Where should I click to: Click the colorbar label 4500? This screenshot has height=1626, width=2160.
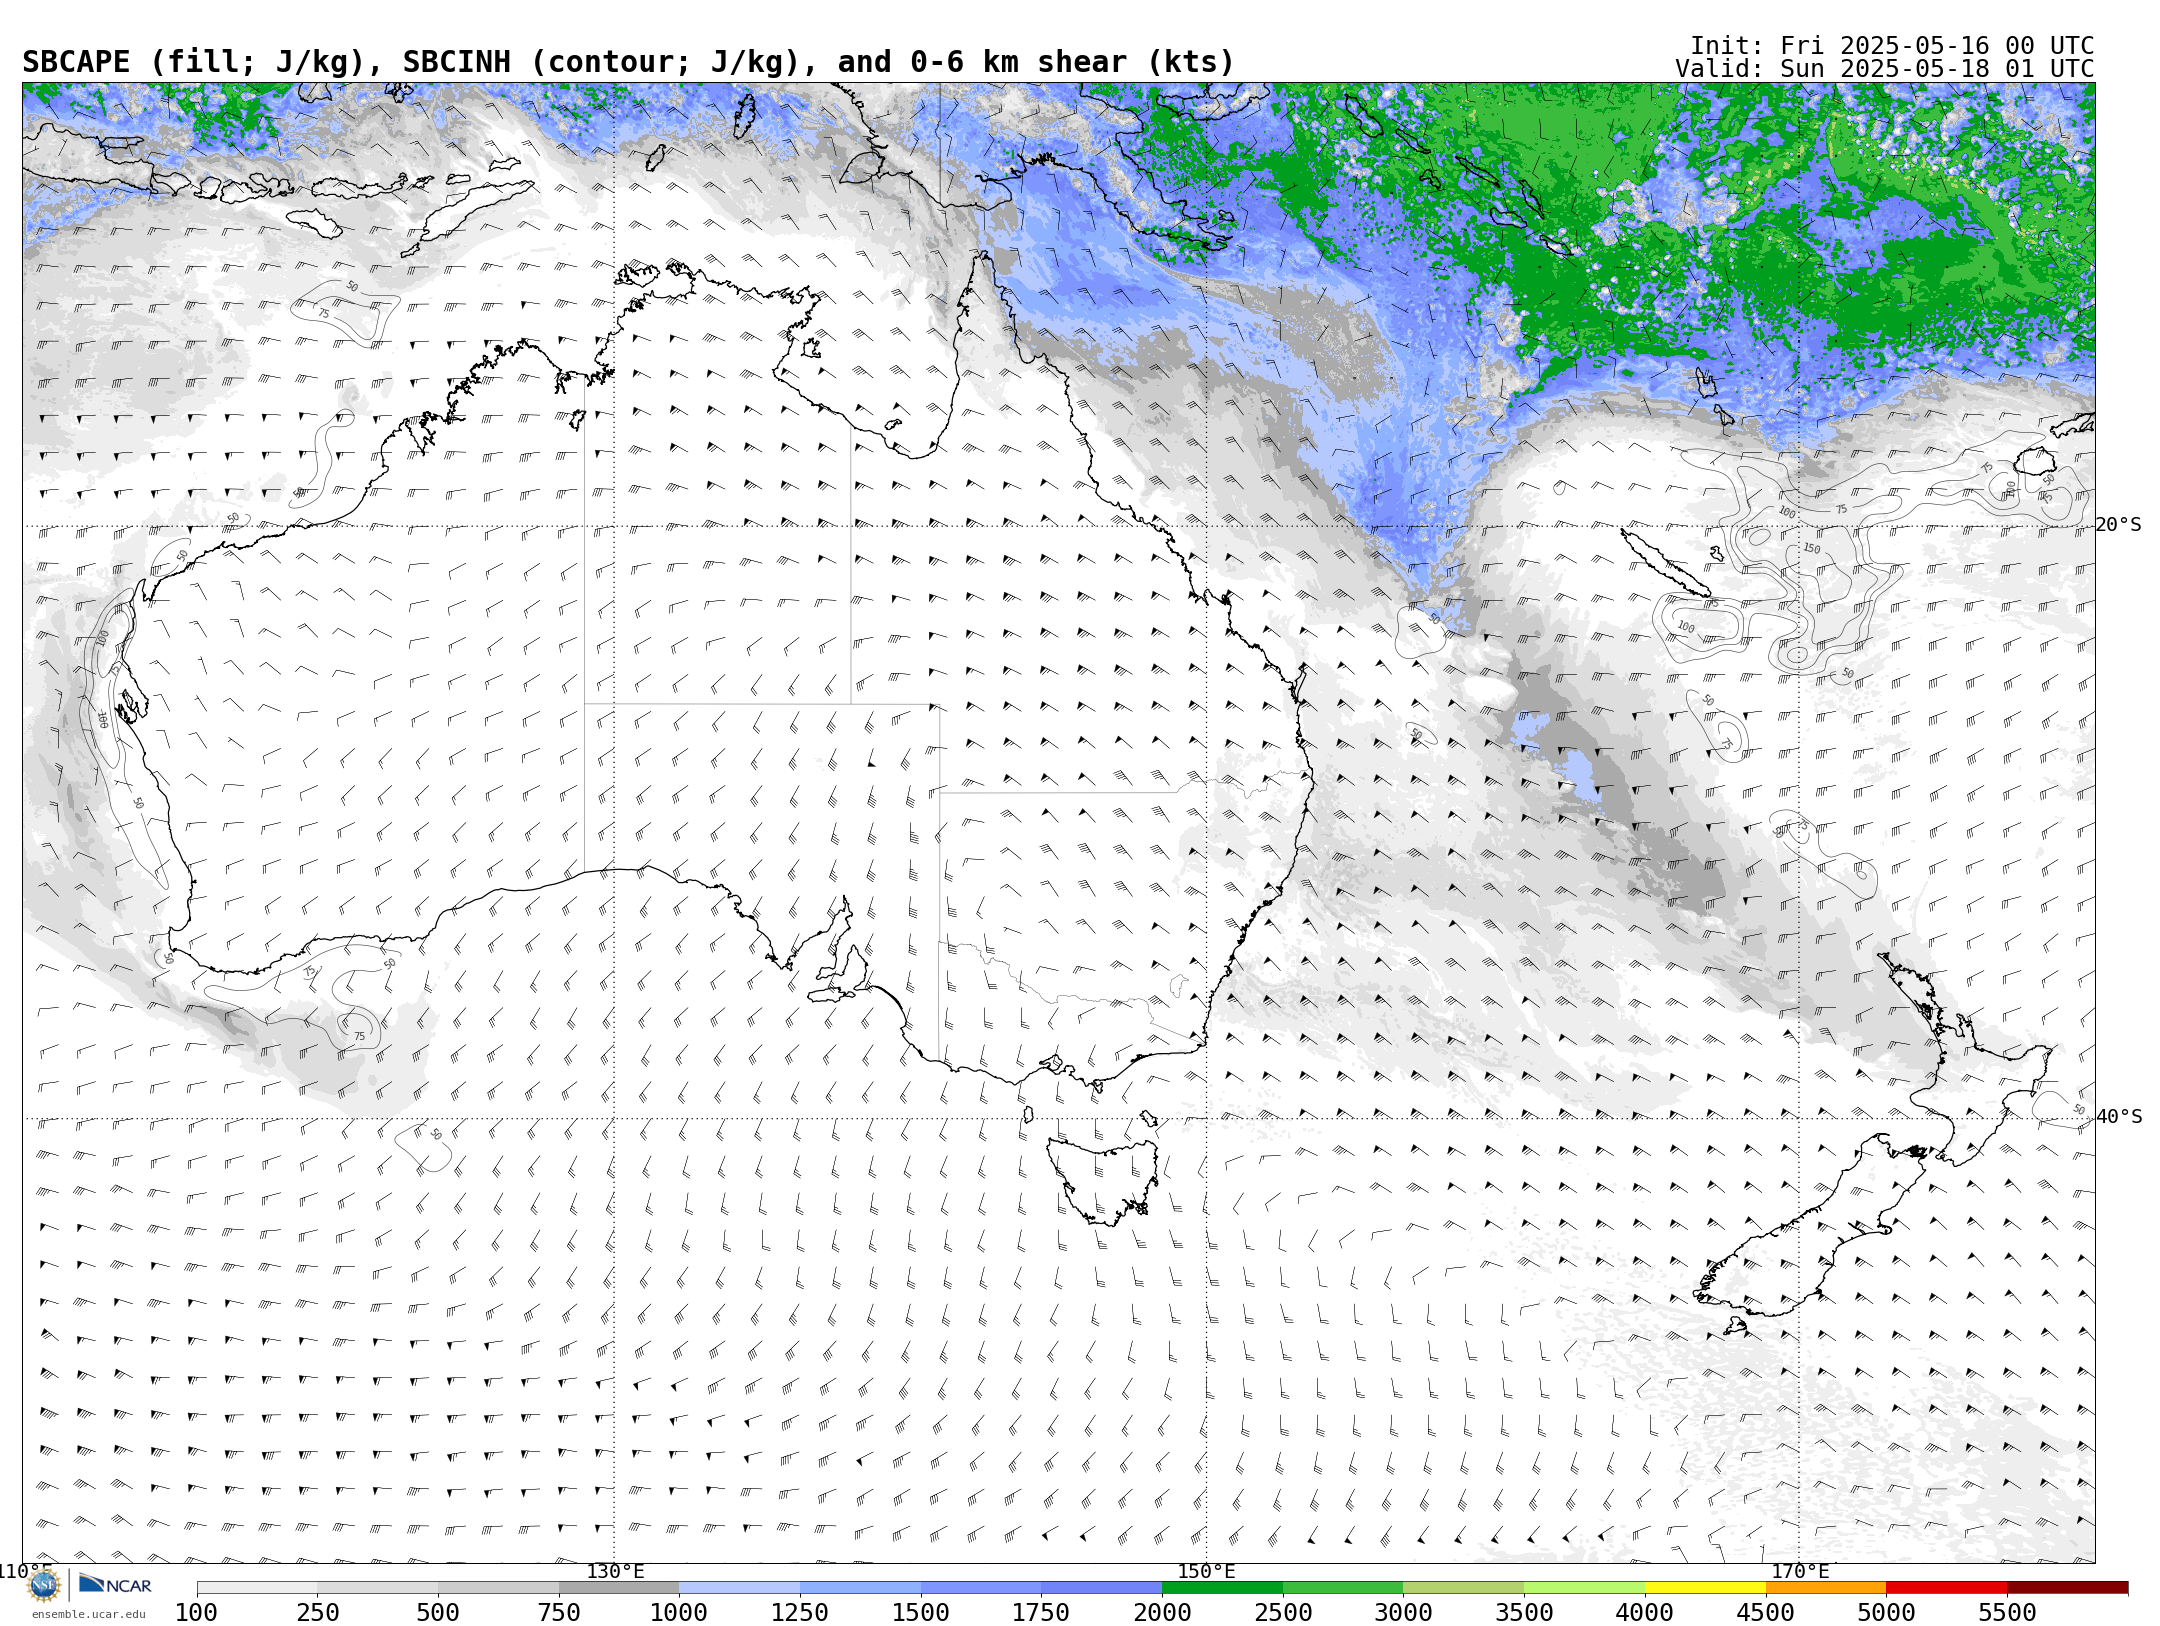coord(1766,1613)
